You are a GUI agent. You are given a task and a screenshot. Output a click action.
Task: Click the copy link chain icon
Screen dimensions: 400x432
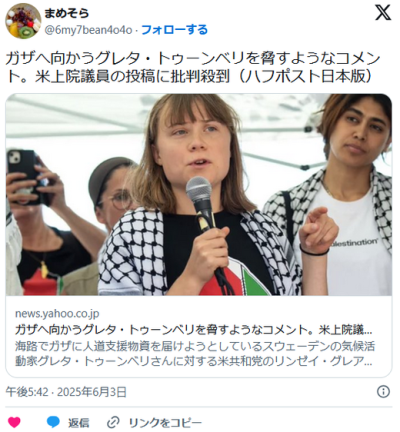pyautogui.click(x=113, y=423)
